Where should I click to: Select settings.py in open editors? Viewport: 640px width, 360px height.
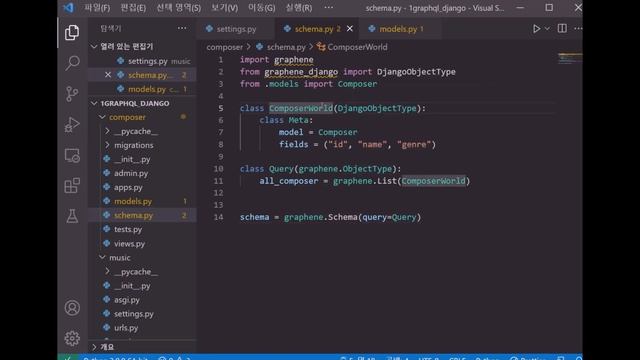142,61
